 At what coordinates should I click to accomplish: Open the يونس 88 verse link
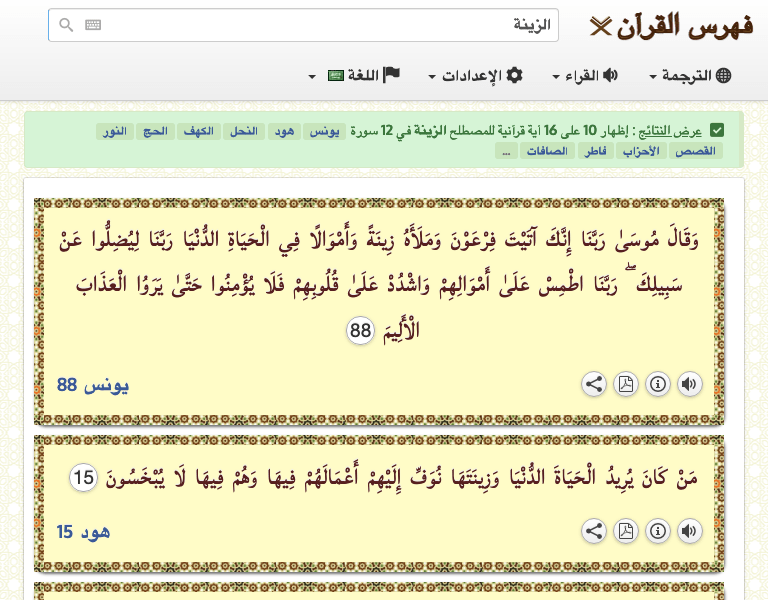point(93,385)
